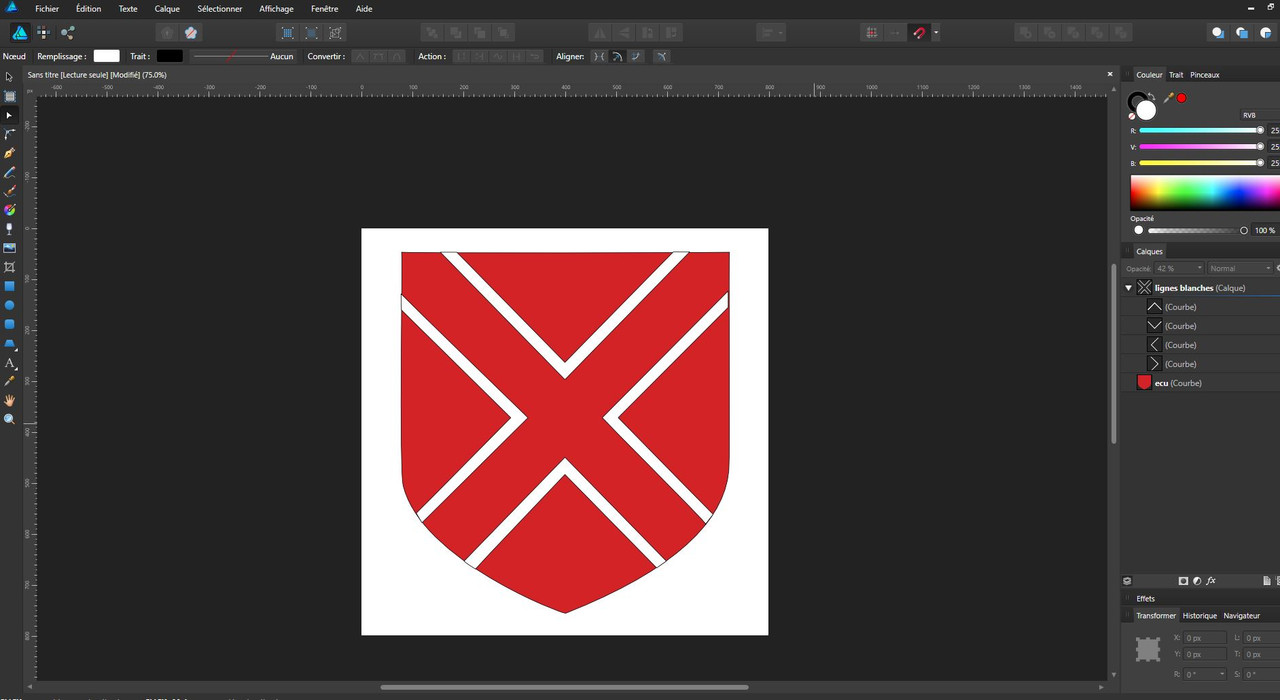Image resolution: width=1280 pixels, height=700 pixels.
Task: Select the View hand tool
Action: coord(9,400)
